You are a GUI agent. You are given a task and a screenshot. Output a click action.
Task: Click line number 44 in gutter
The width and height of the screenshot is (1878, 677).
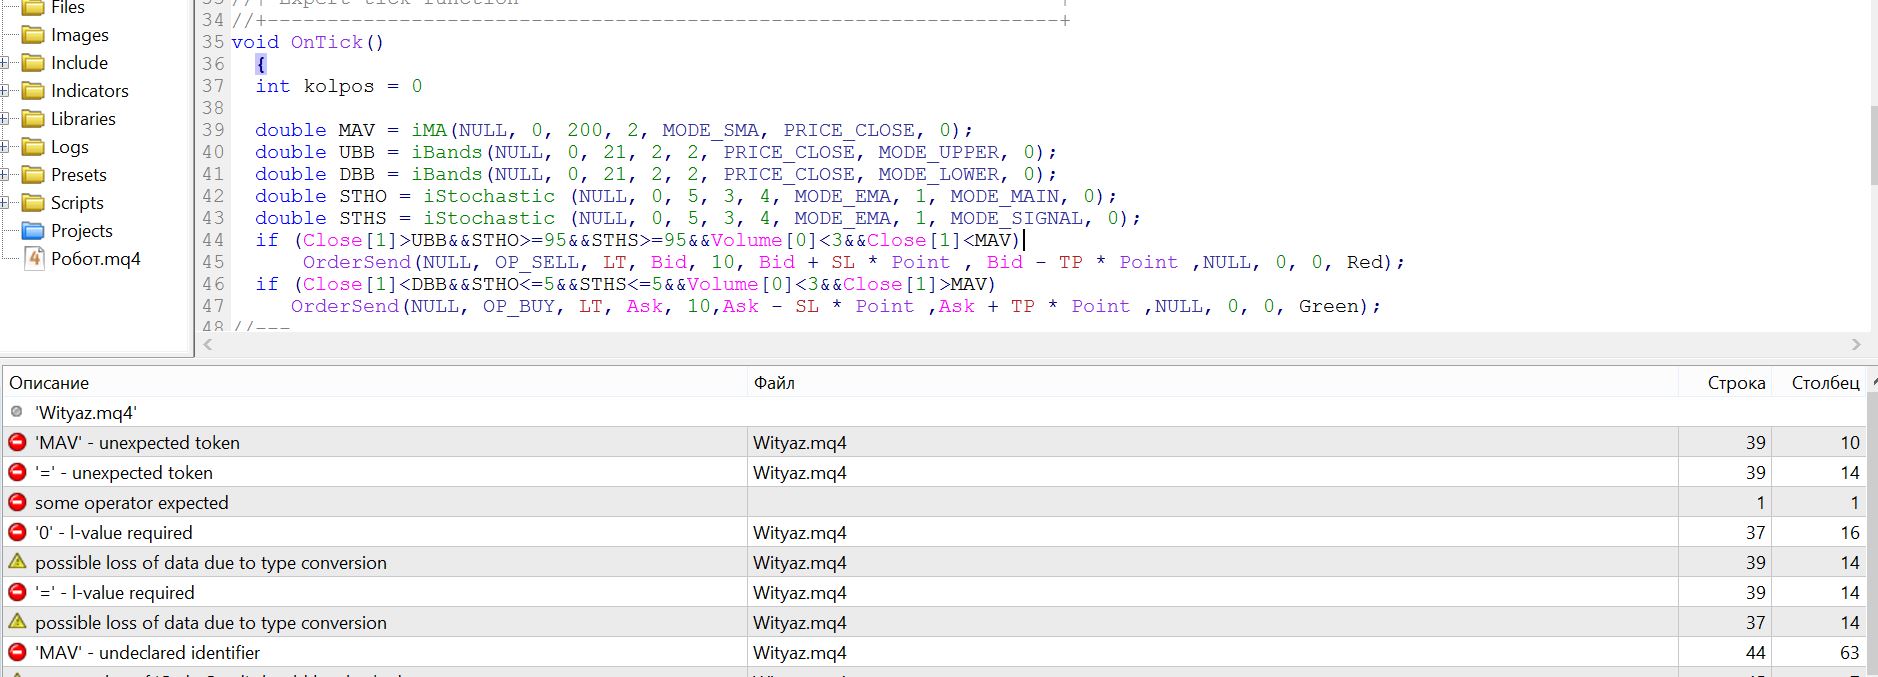[213, 240]
